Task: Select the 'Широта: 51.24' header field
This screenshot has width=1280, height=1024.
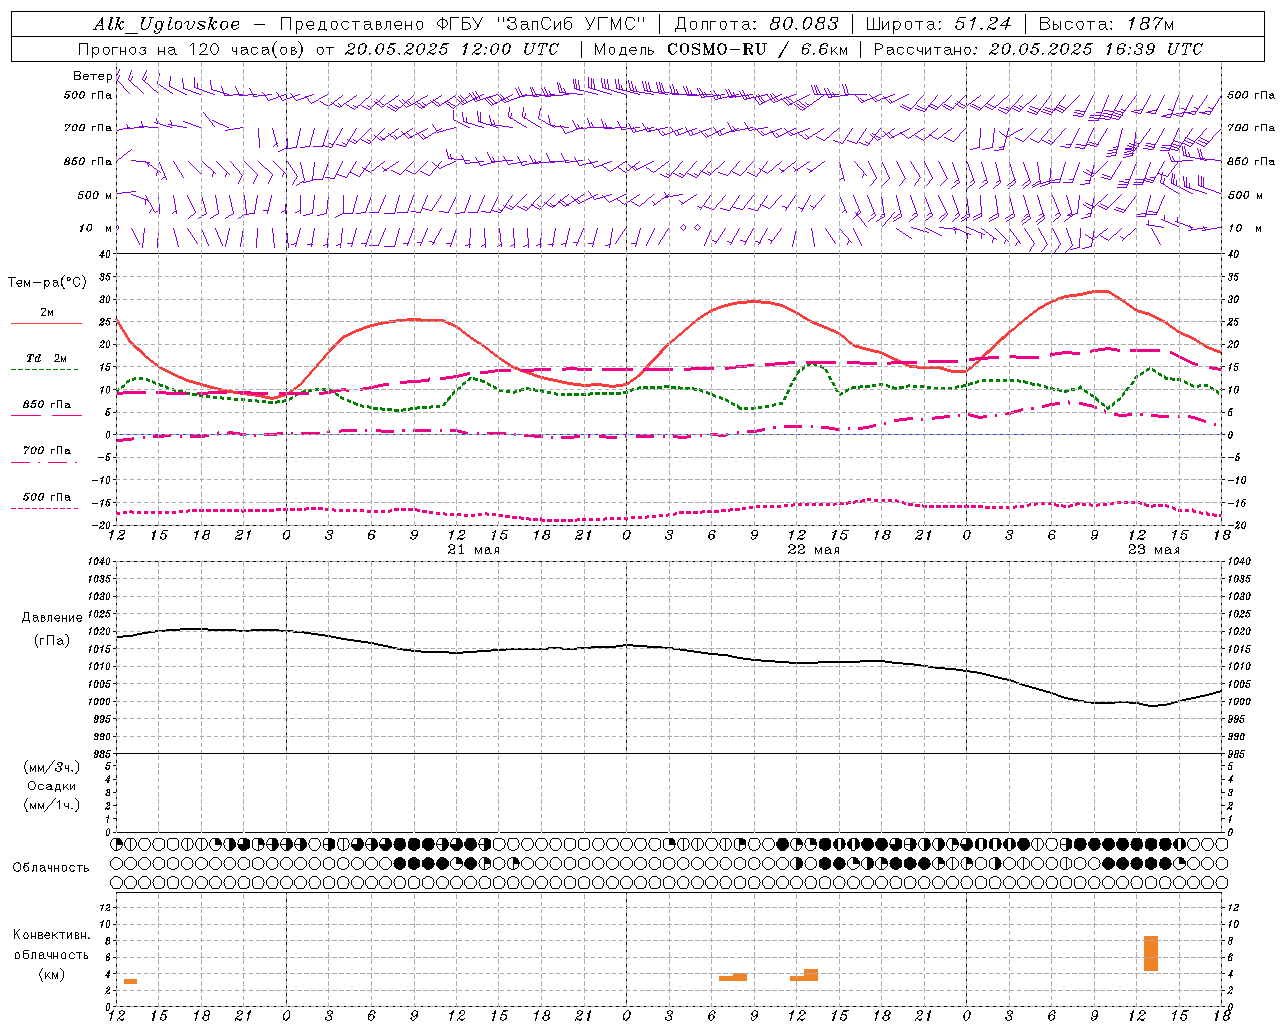Action: pyautogui.click(x=938, y=24)
